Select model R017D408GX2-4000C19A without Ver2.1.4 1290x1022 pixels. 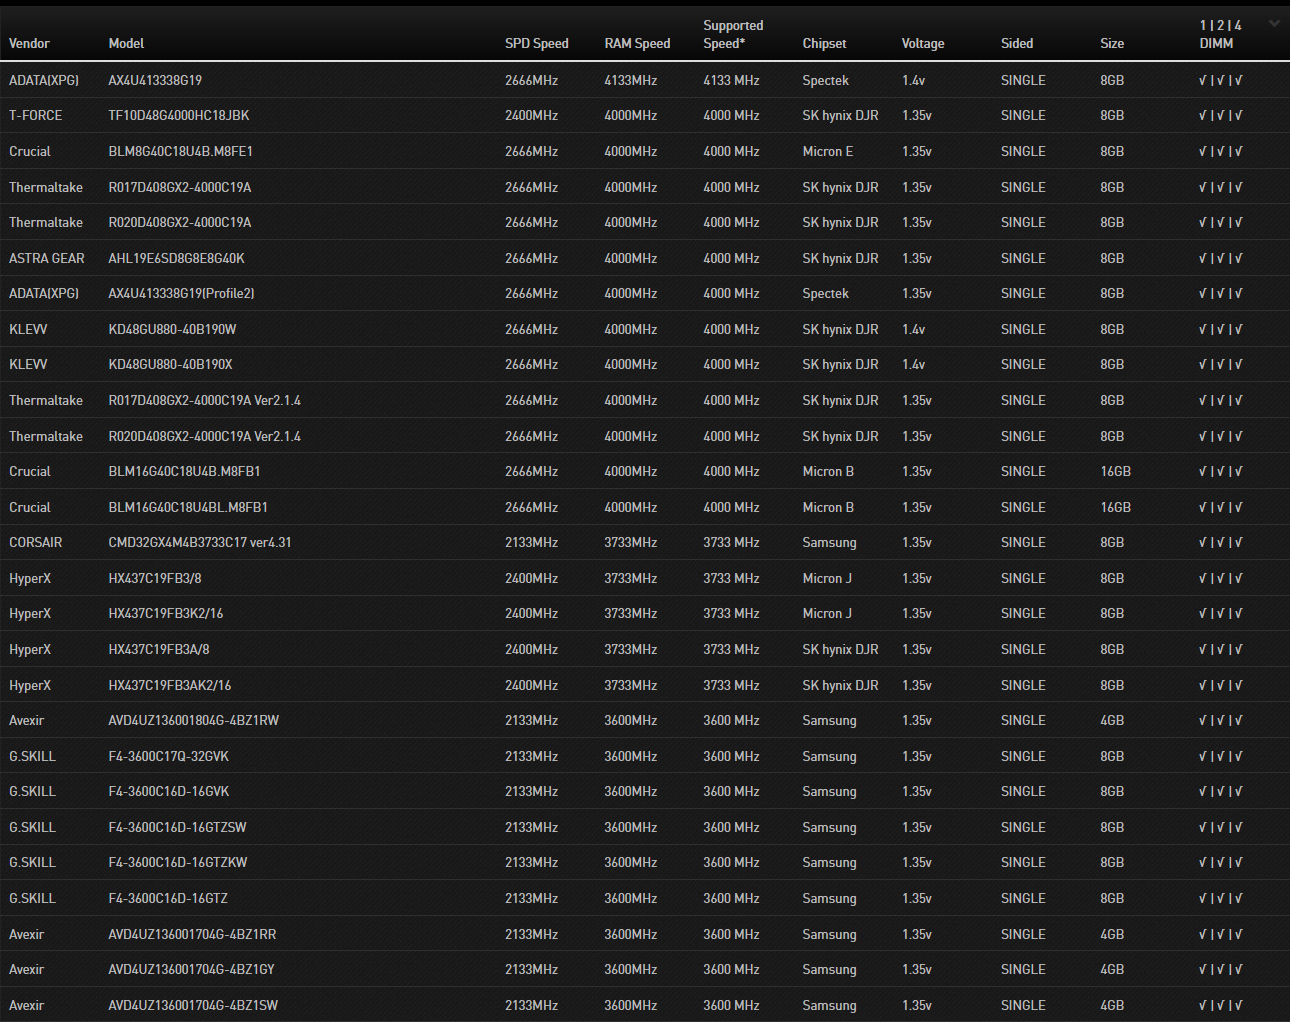pos(180,187)
